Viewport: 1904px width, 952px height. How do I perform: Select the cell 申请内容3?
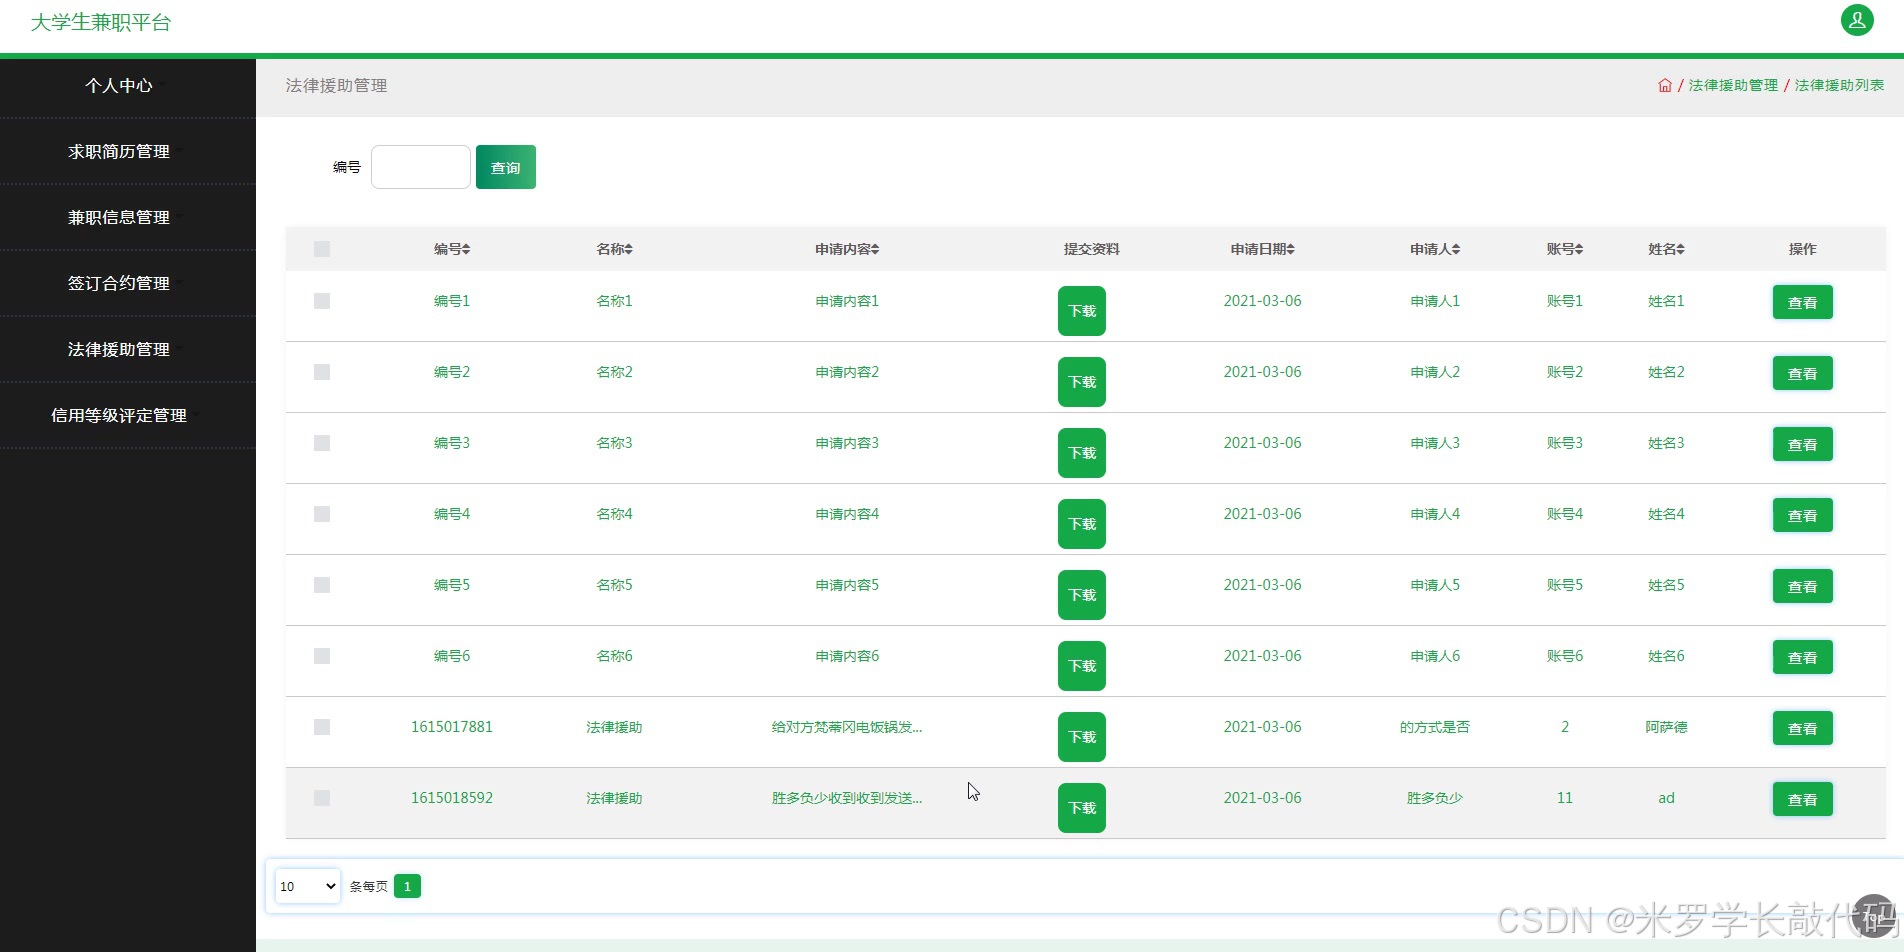pyautogui.click(x=847, y=443)
